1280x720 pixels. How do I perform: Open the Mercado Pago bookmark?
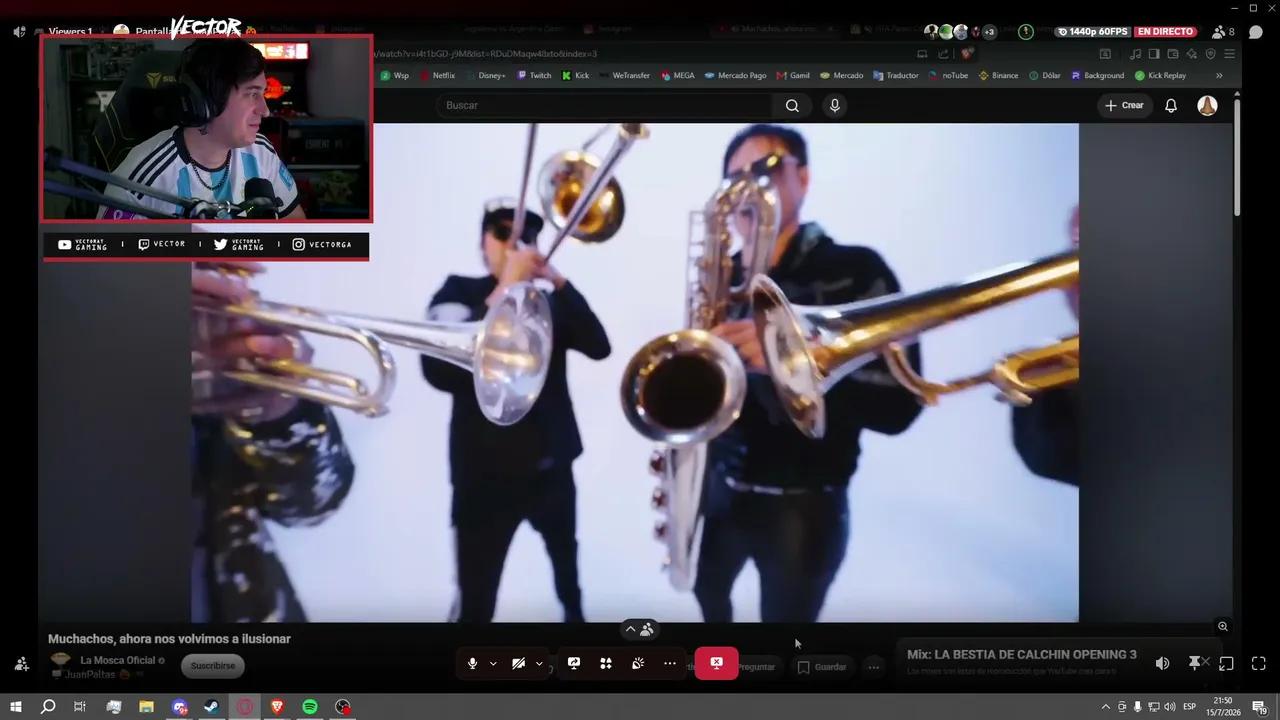click(735, 75)
